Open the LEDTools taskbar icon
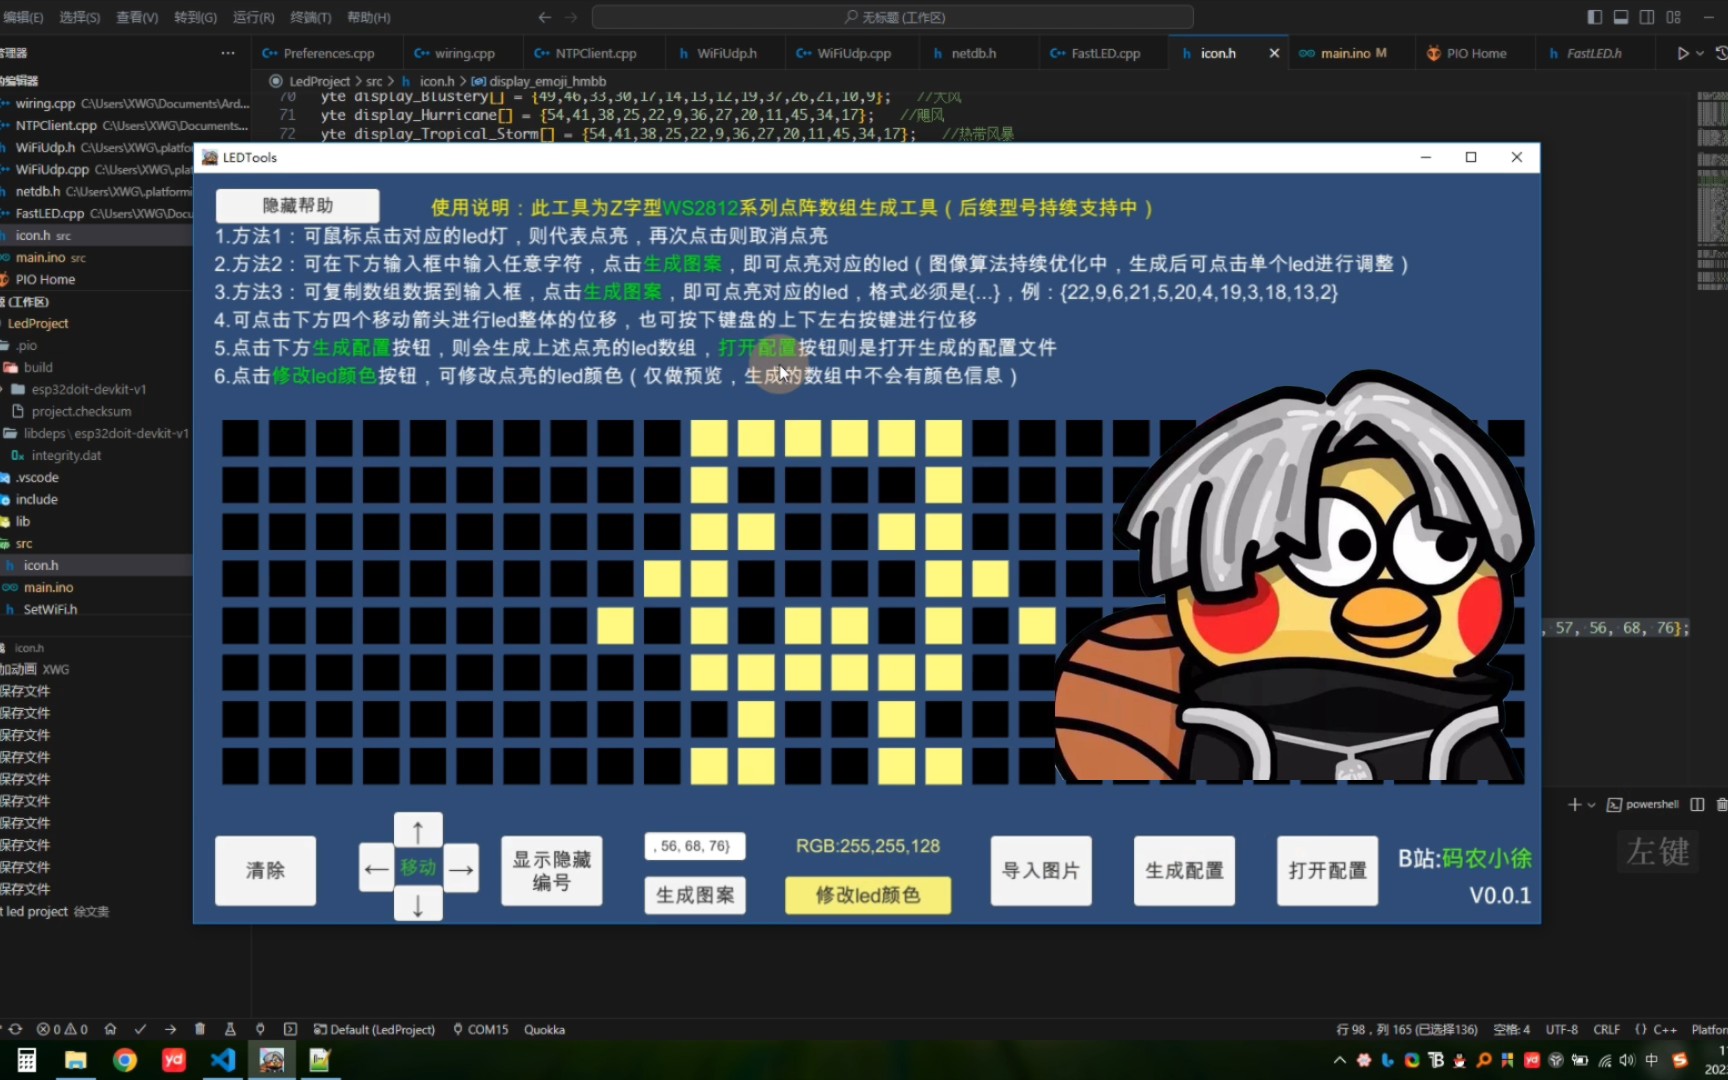Image resolution: width=1728 pixels, height=1080 pixels. coord(272,1060)
